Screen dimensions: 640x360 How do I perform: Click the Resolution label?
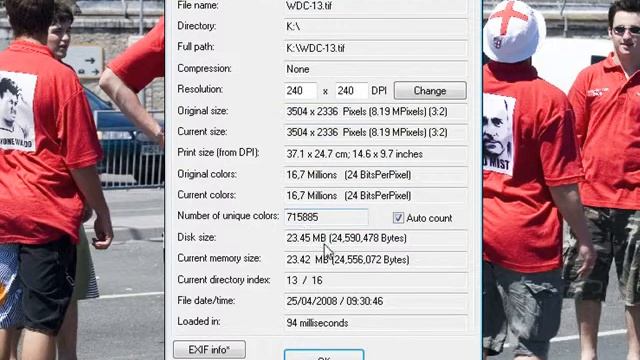point(200,89)
